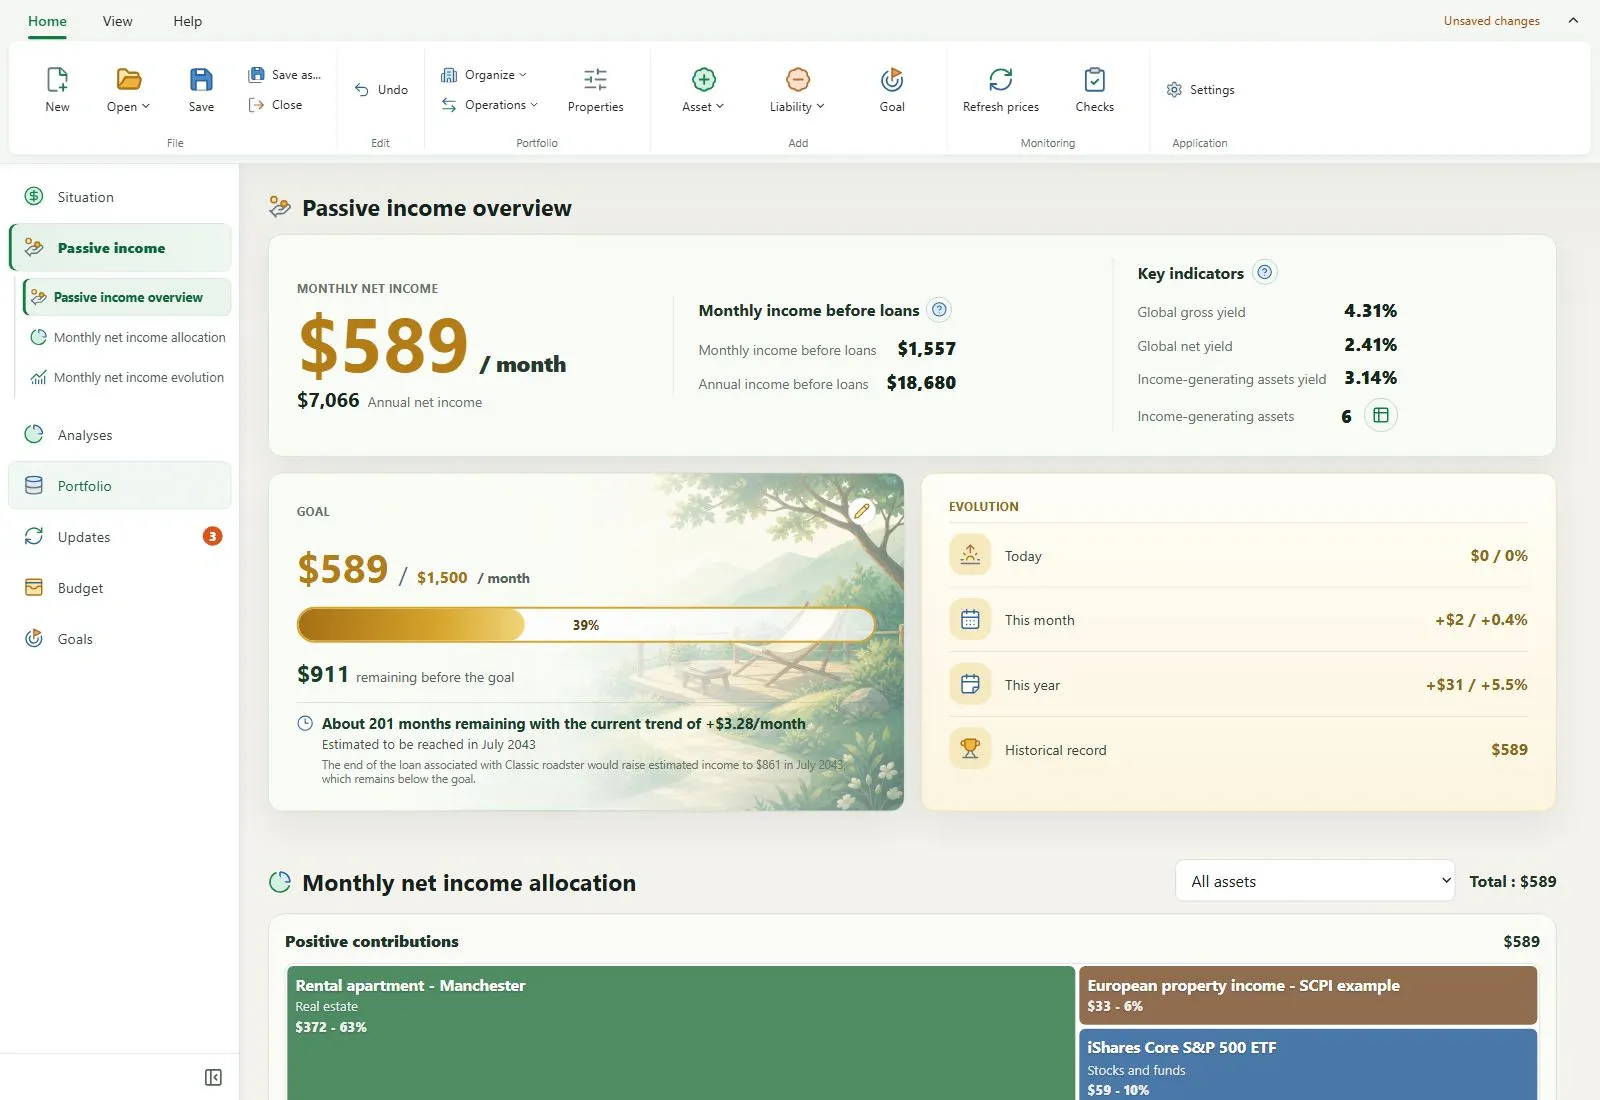Select the Rental apartment - Manchester treemap block
Screen dimensions: 1600x1100
coord(681,1033)
